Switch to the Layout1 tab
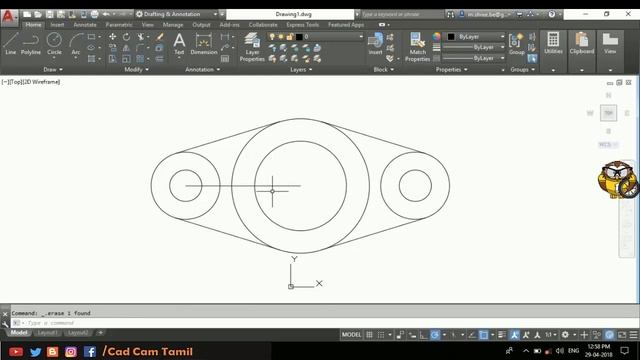 click(47, 333)
